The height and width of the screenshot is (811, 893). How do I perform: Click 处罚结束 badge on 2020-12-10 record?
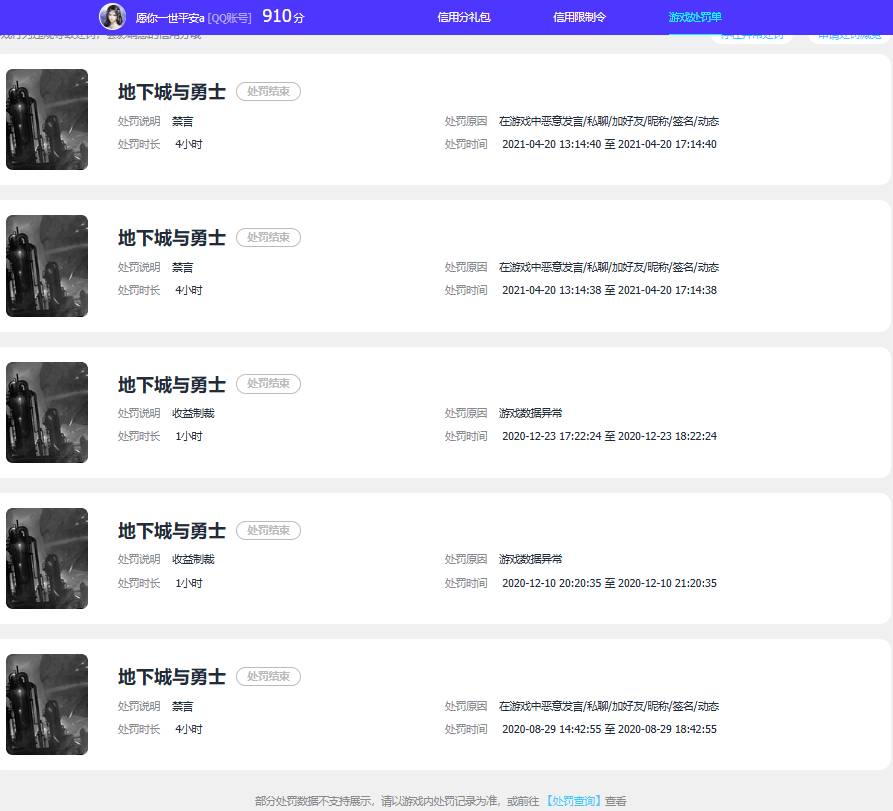(268, 531)
